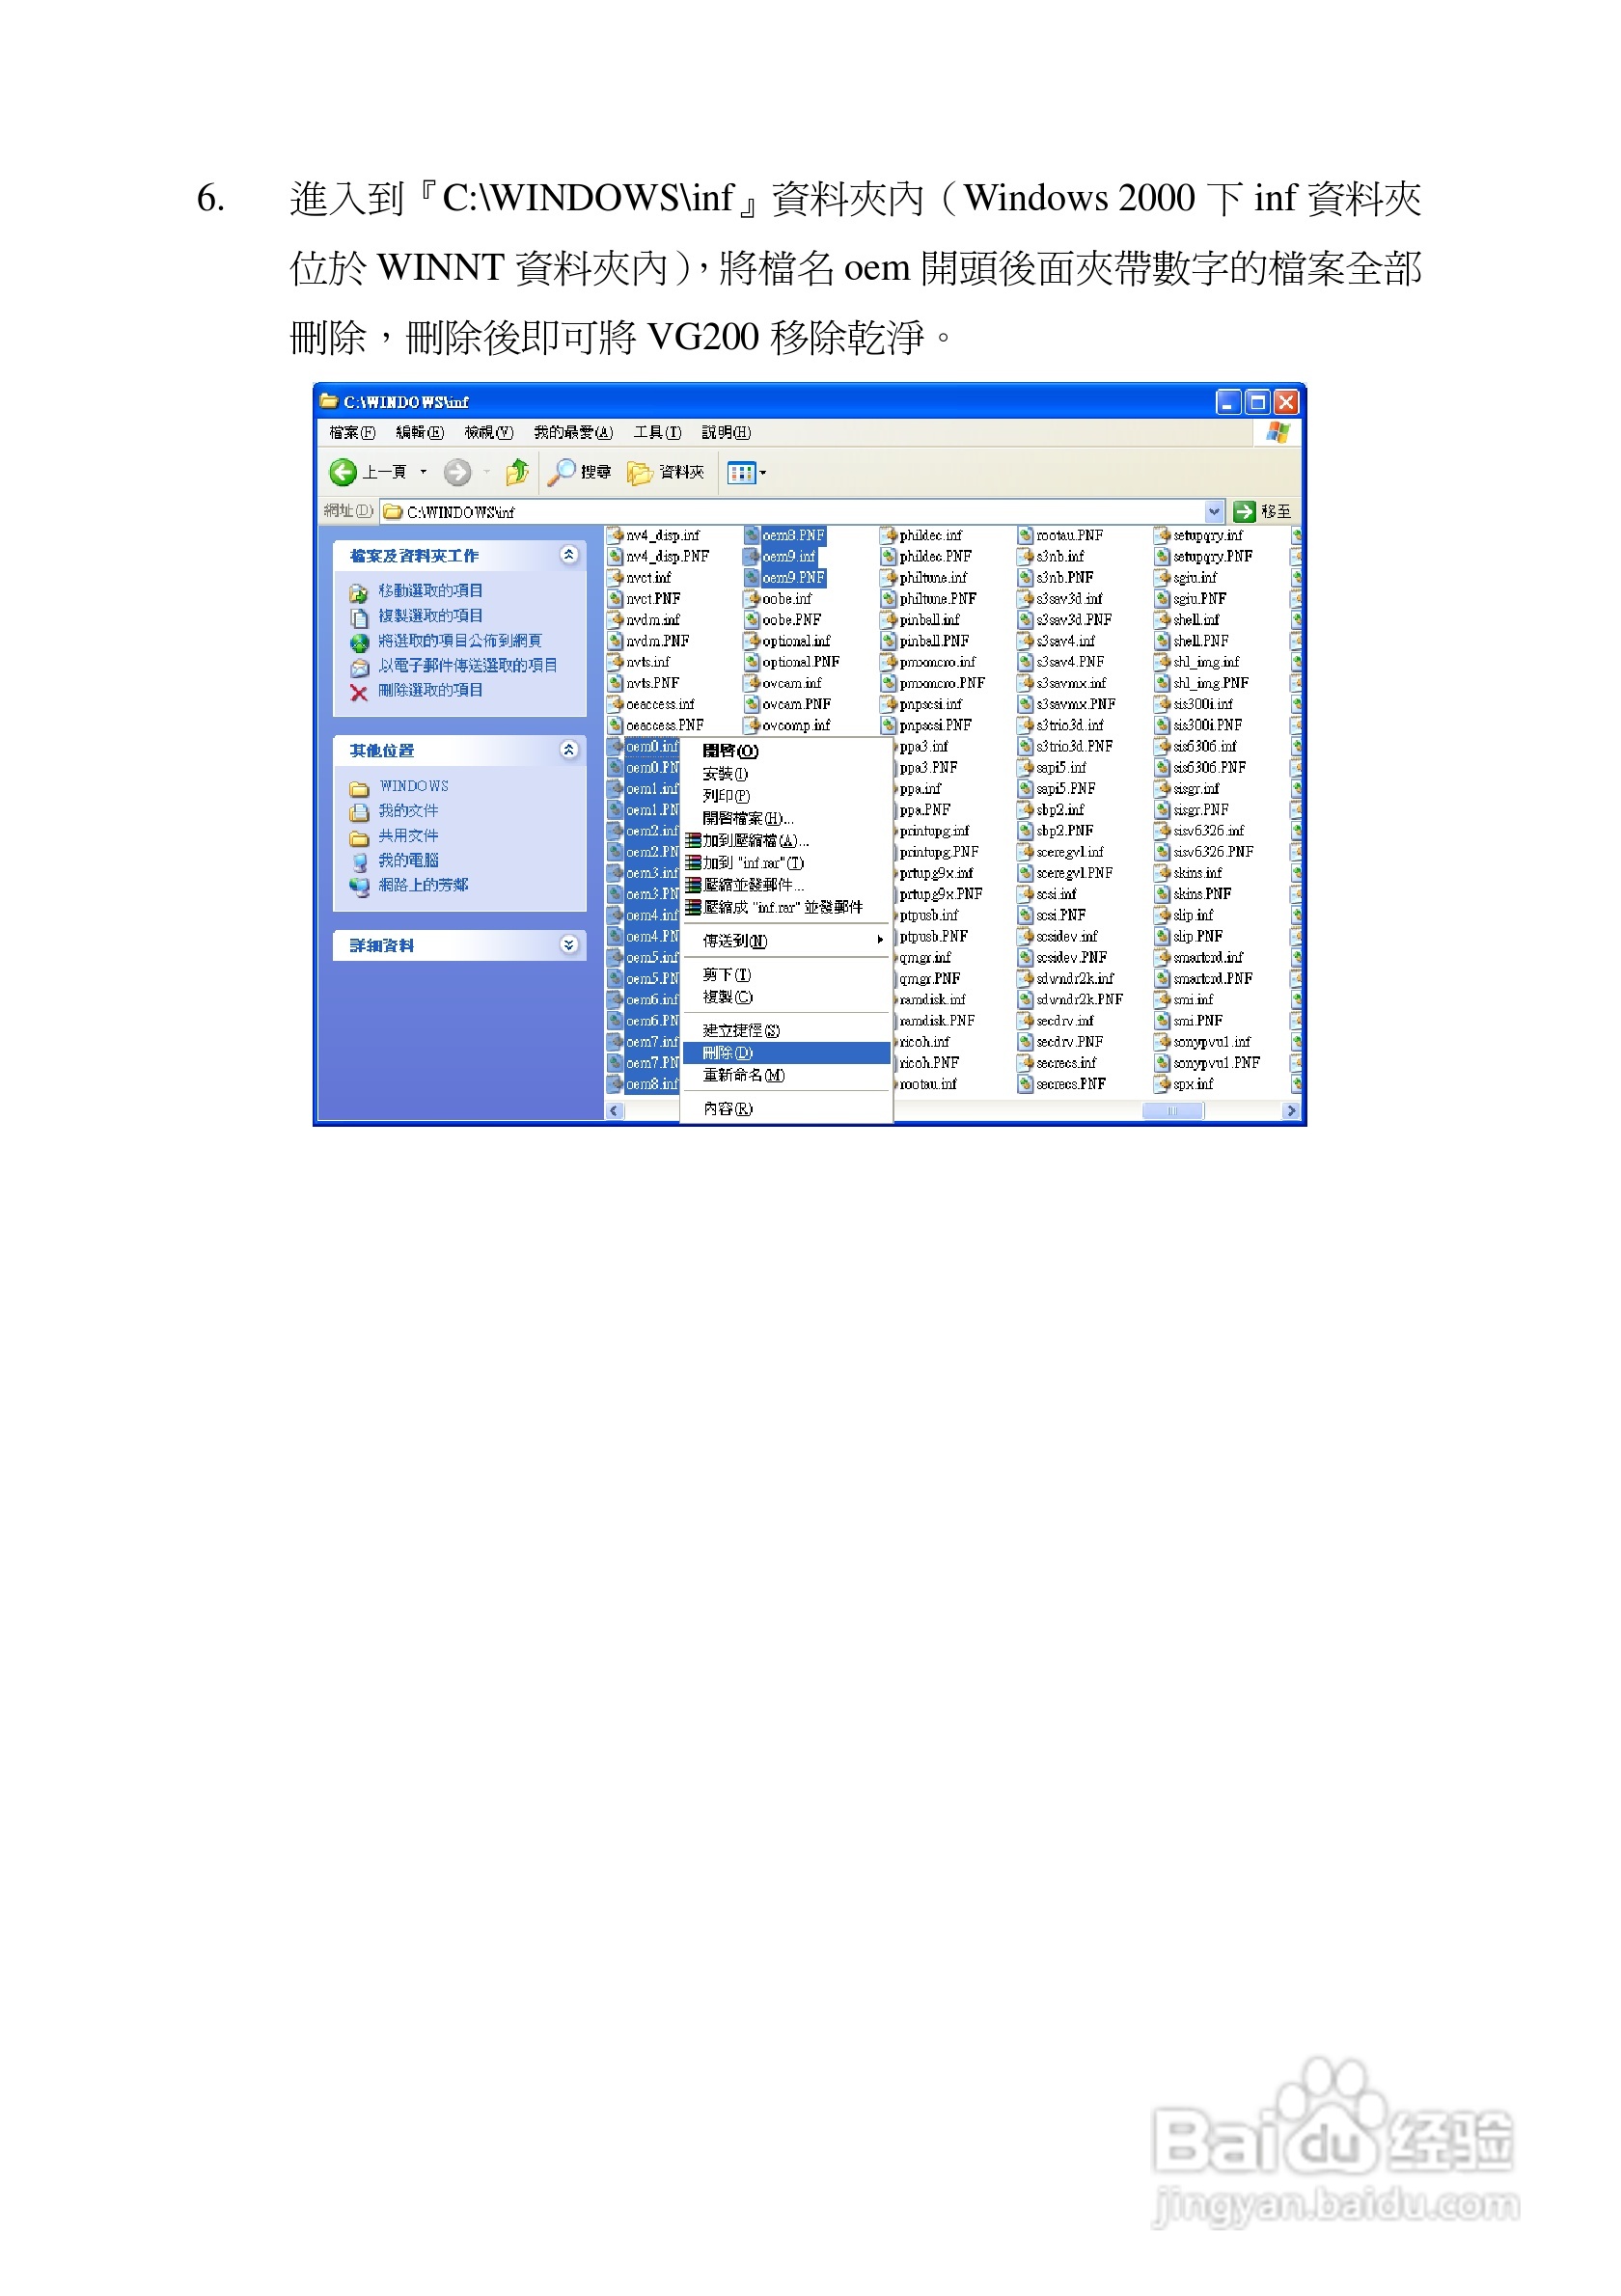Viewport: 1621px width, 2296px height.
Task: Choose 內容(R) in the context menu
Action: click(x=786, y=1109)
